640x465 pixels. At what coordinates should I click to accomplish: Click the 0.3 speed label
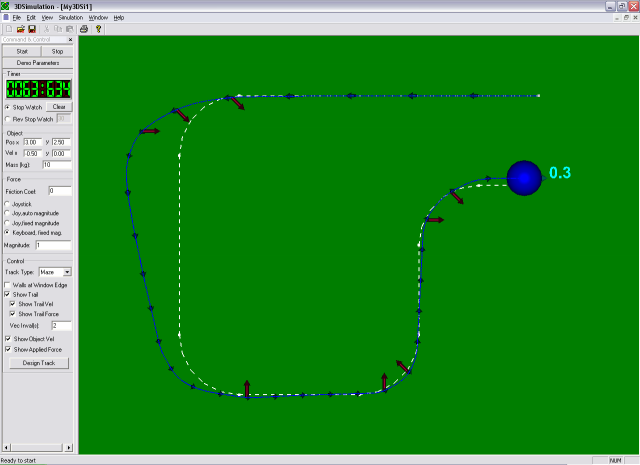click(x=560, y=173)
